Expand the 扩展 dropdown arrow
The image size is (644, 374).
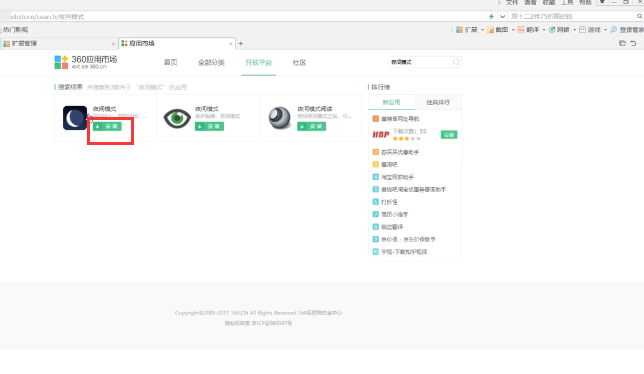point(482,30)
